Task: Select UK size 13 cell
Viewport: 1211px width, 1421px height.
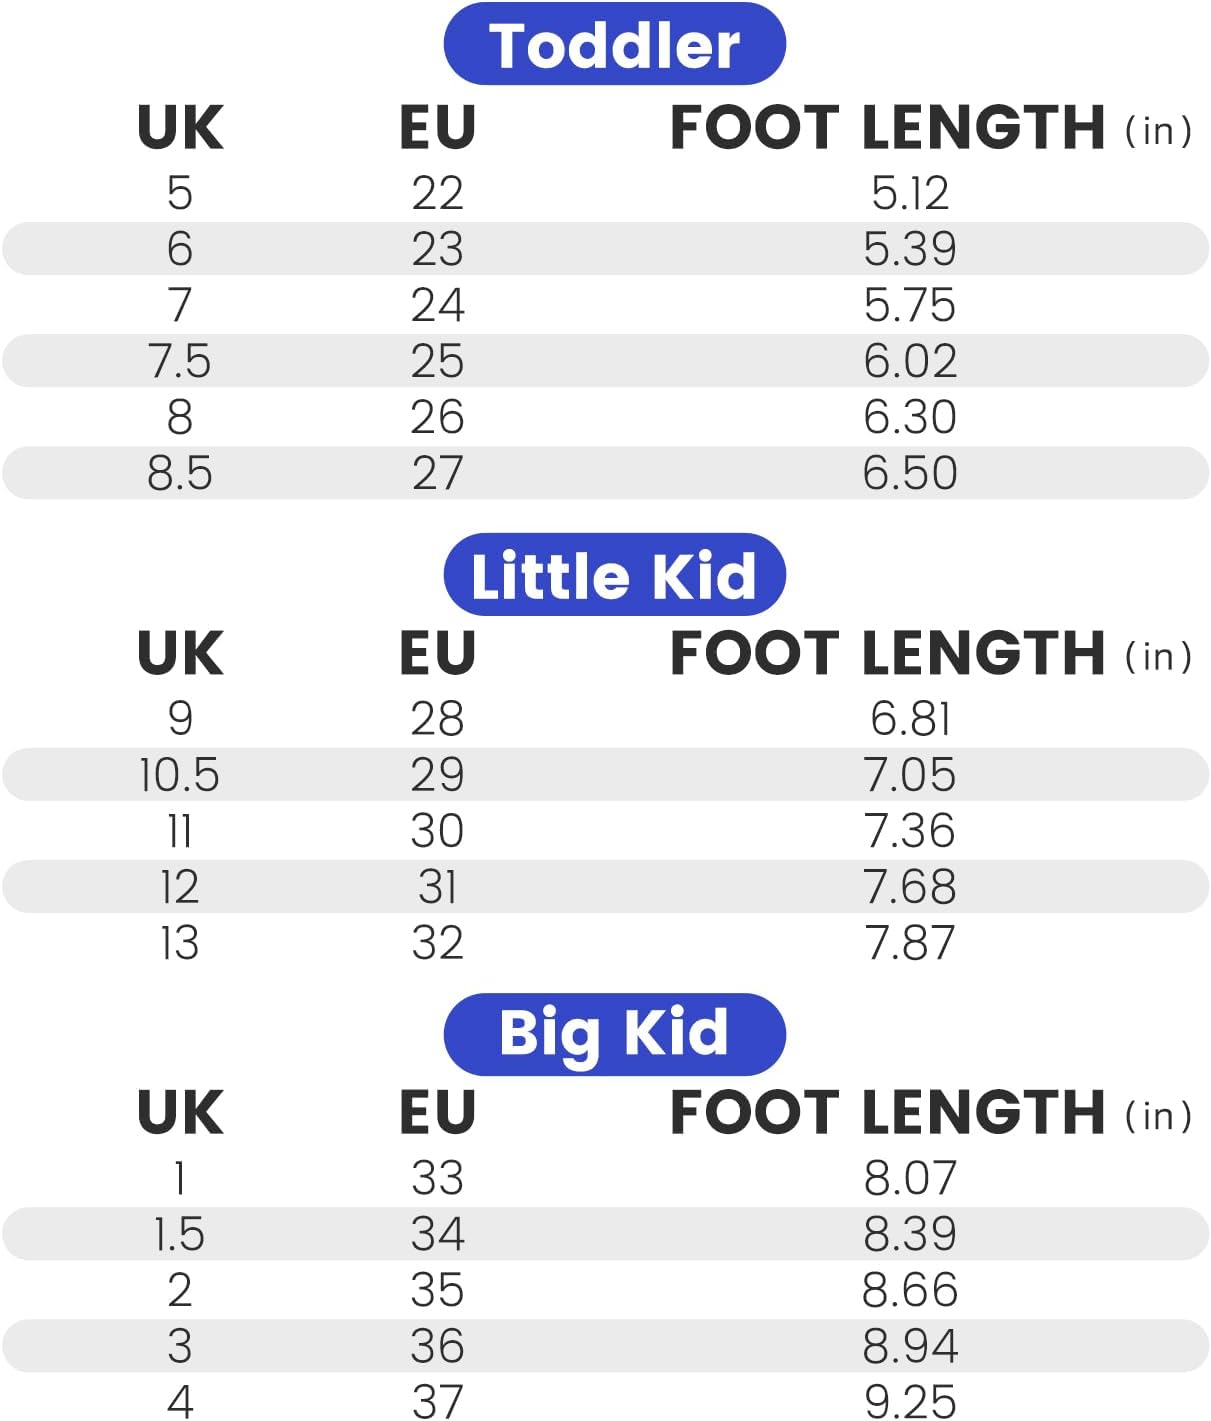Action: (180, 943)
